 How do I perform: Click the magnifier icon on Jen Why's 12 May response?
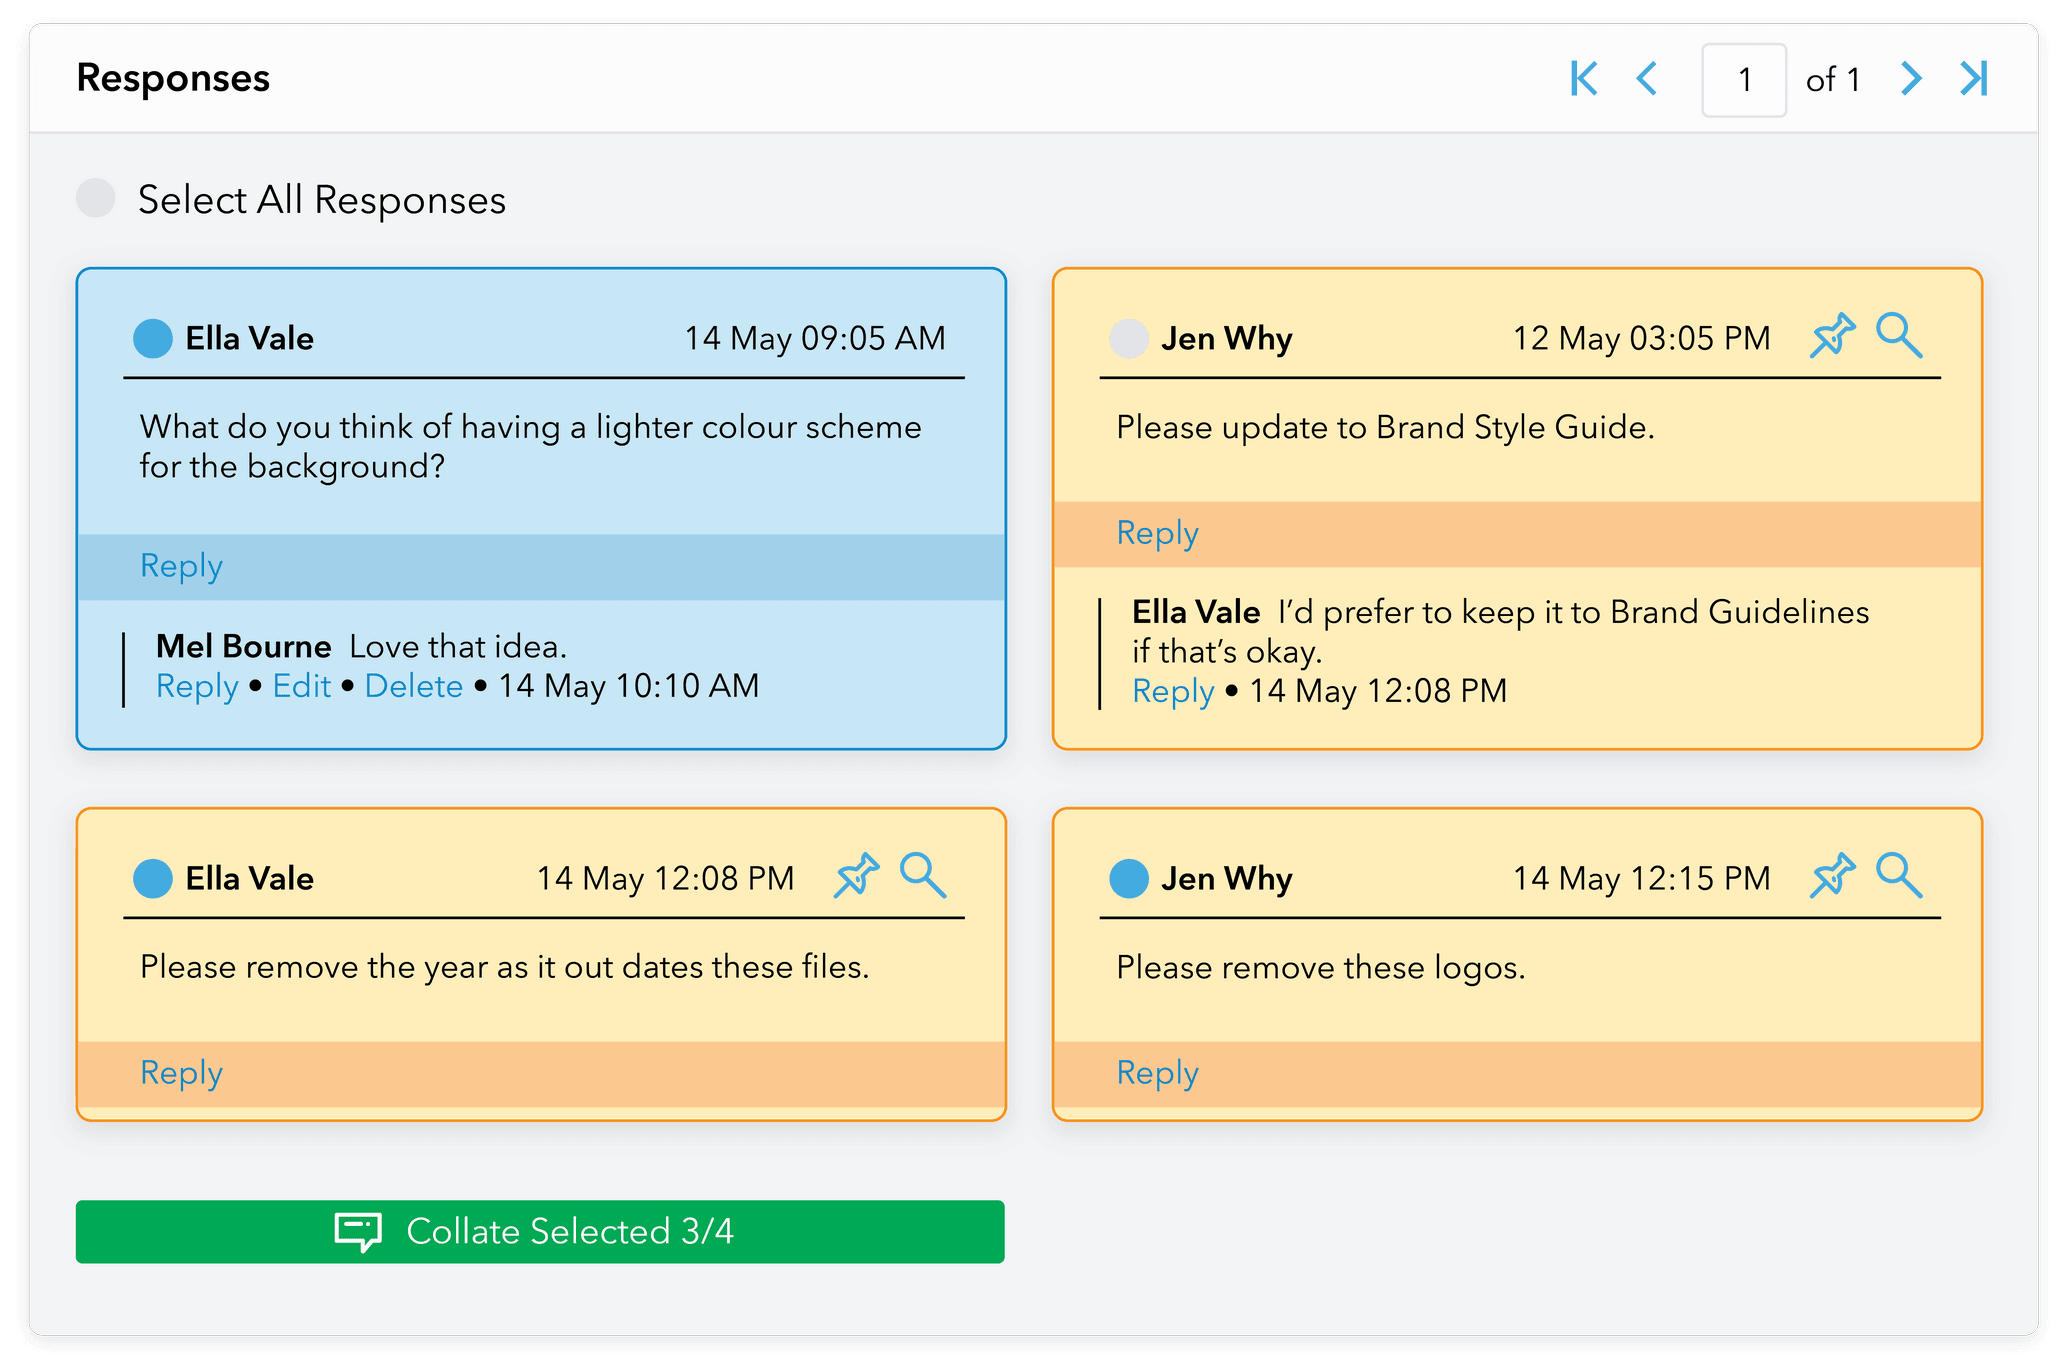[x=1898, y=336]
